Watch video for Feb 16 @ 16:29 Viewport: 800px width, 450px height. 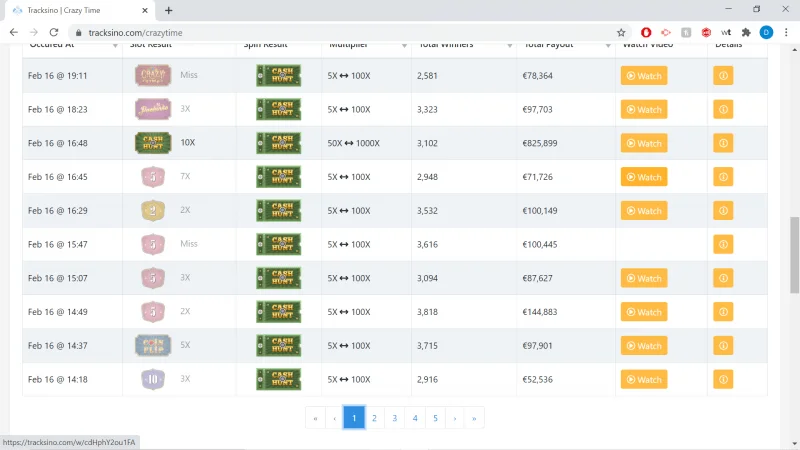(x=644, y=211)
